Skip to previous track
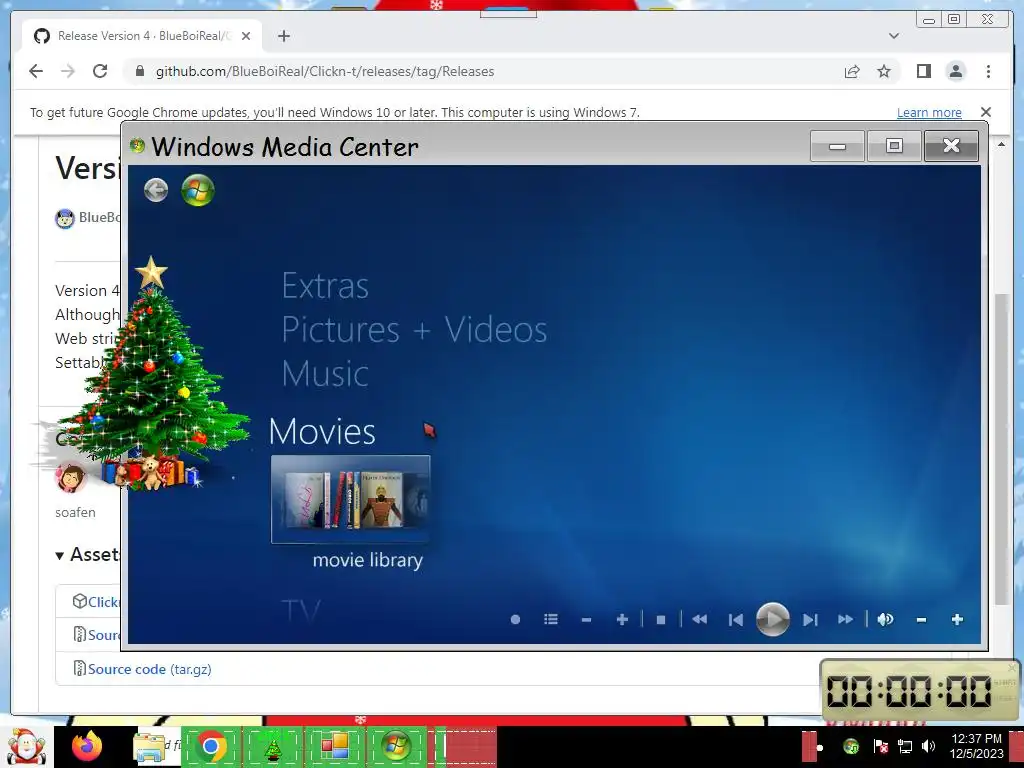The image size is (1024, 768). [x=735, y=619]
